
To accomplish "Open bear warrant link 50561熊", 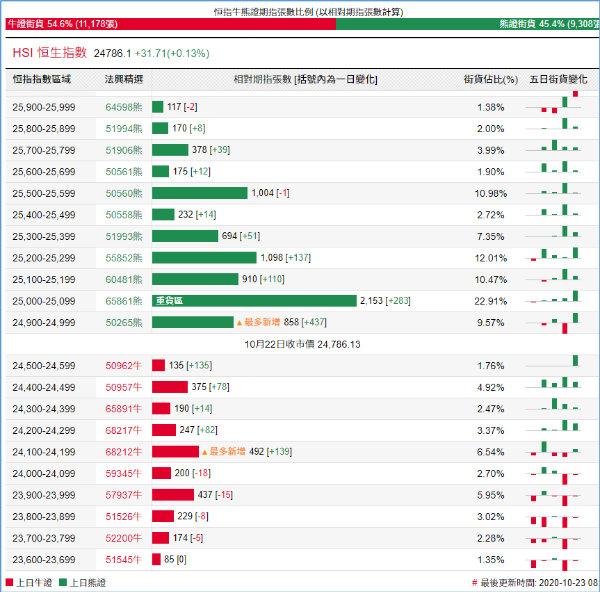I will [124, 172].
